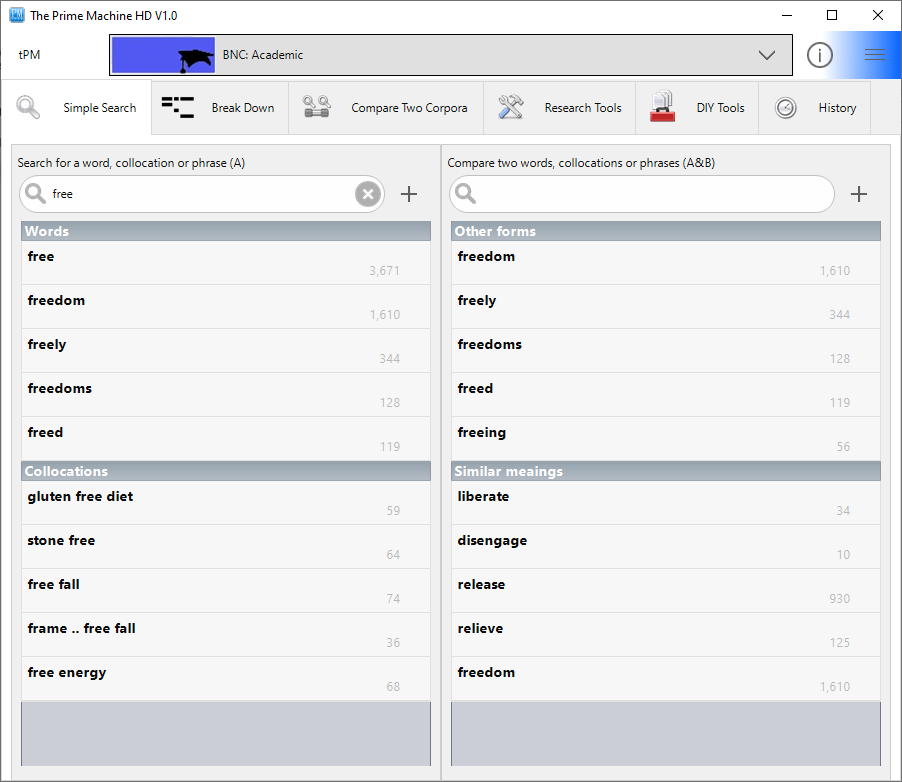This screenshot has height=782, width=902.
Task: Open the Compare Two Corpora tab
Action: (386, 108)
